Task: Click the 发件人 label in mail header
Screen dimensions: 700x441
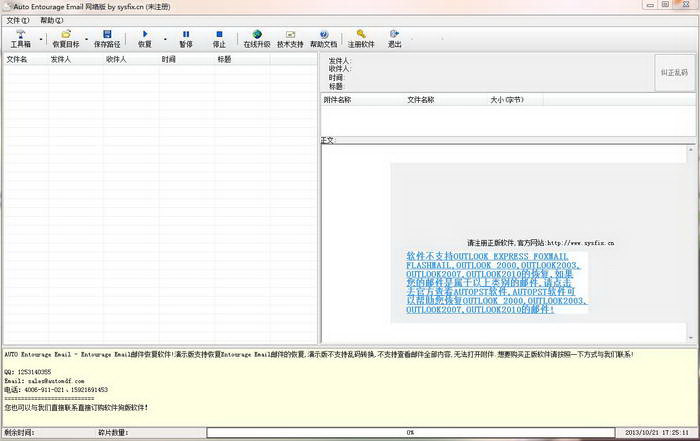Action: [340, 60]
